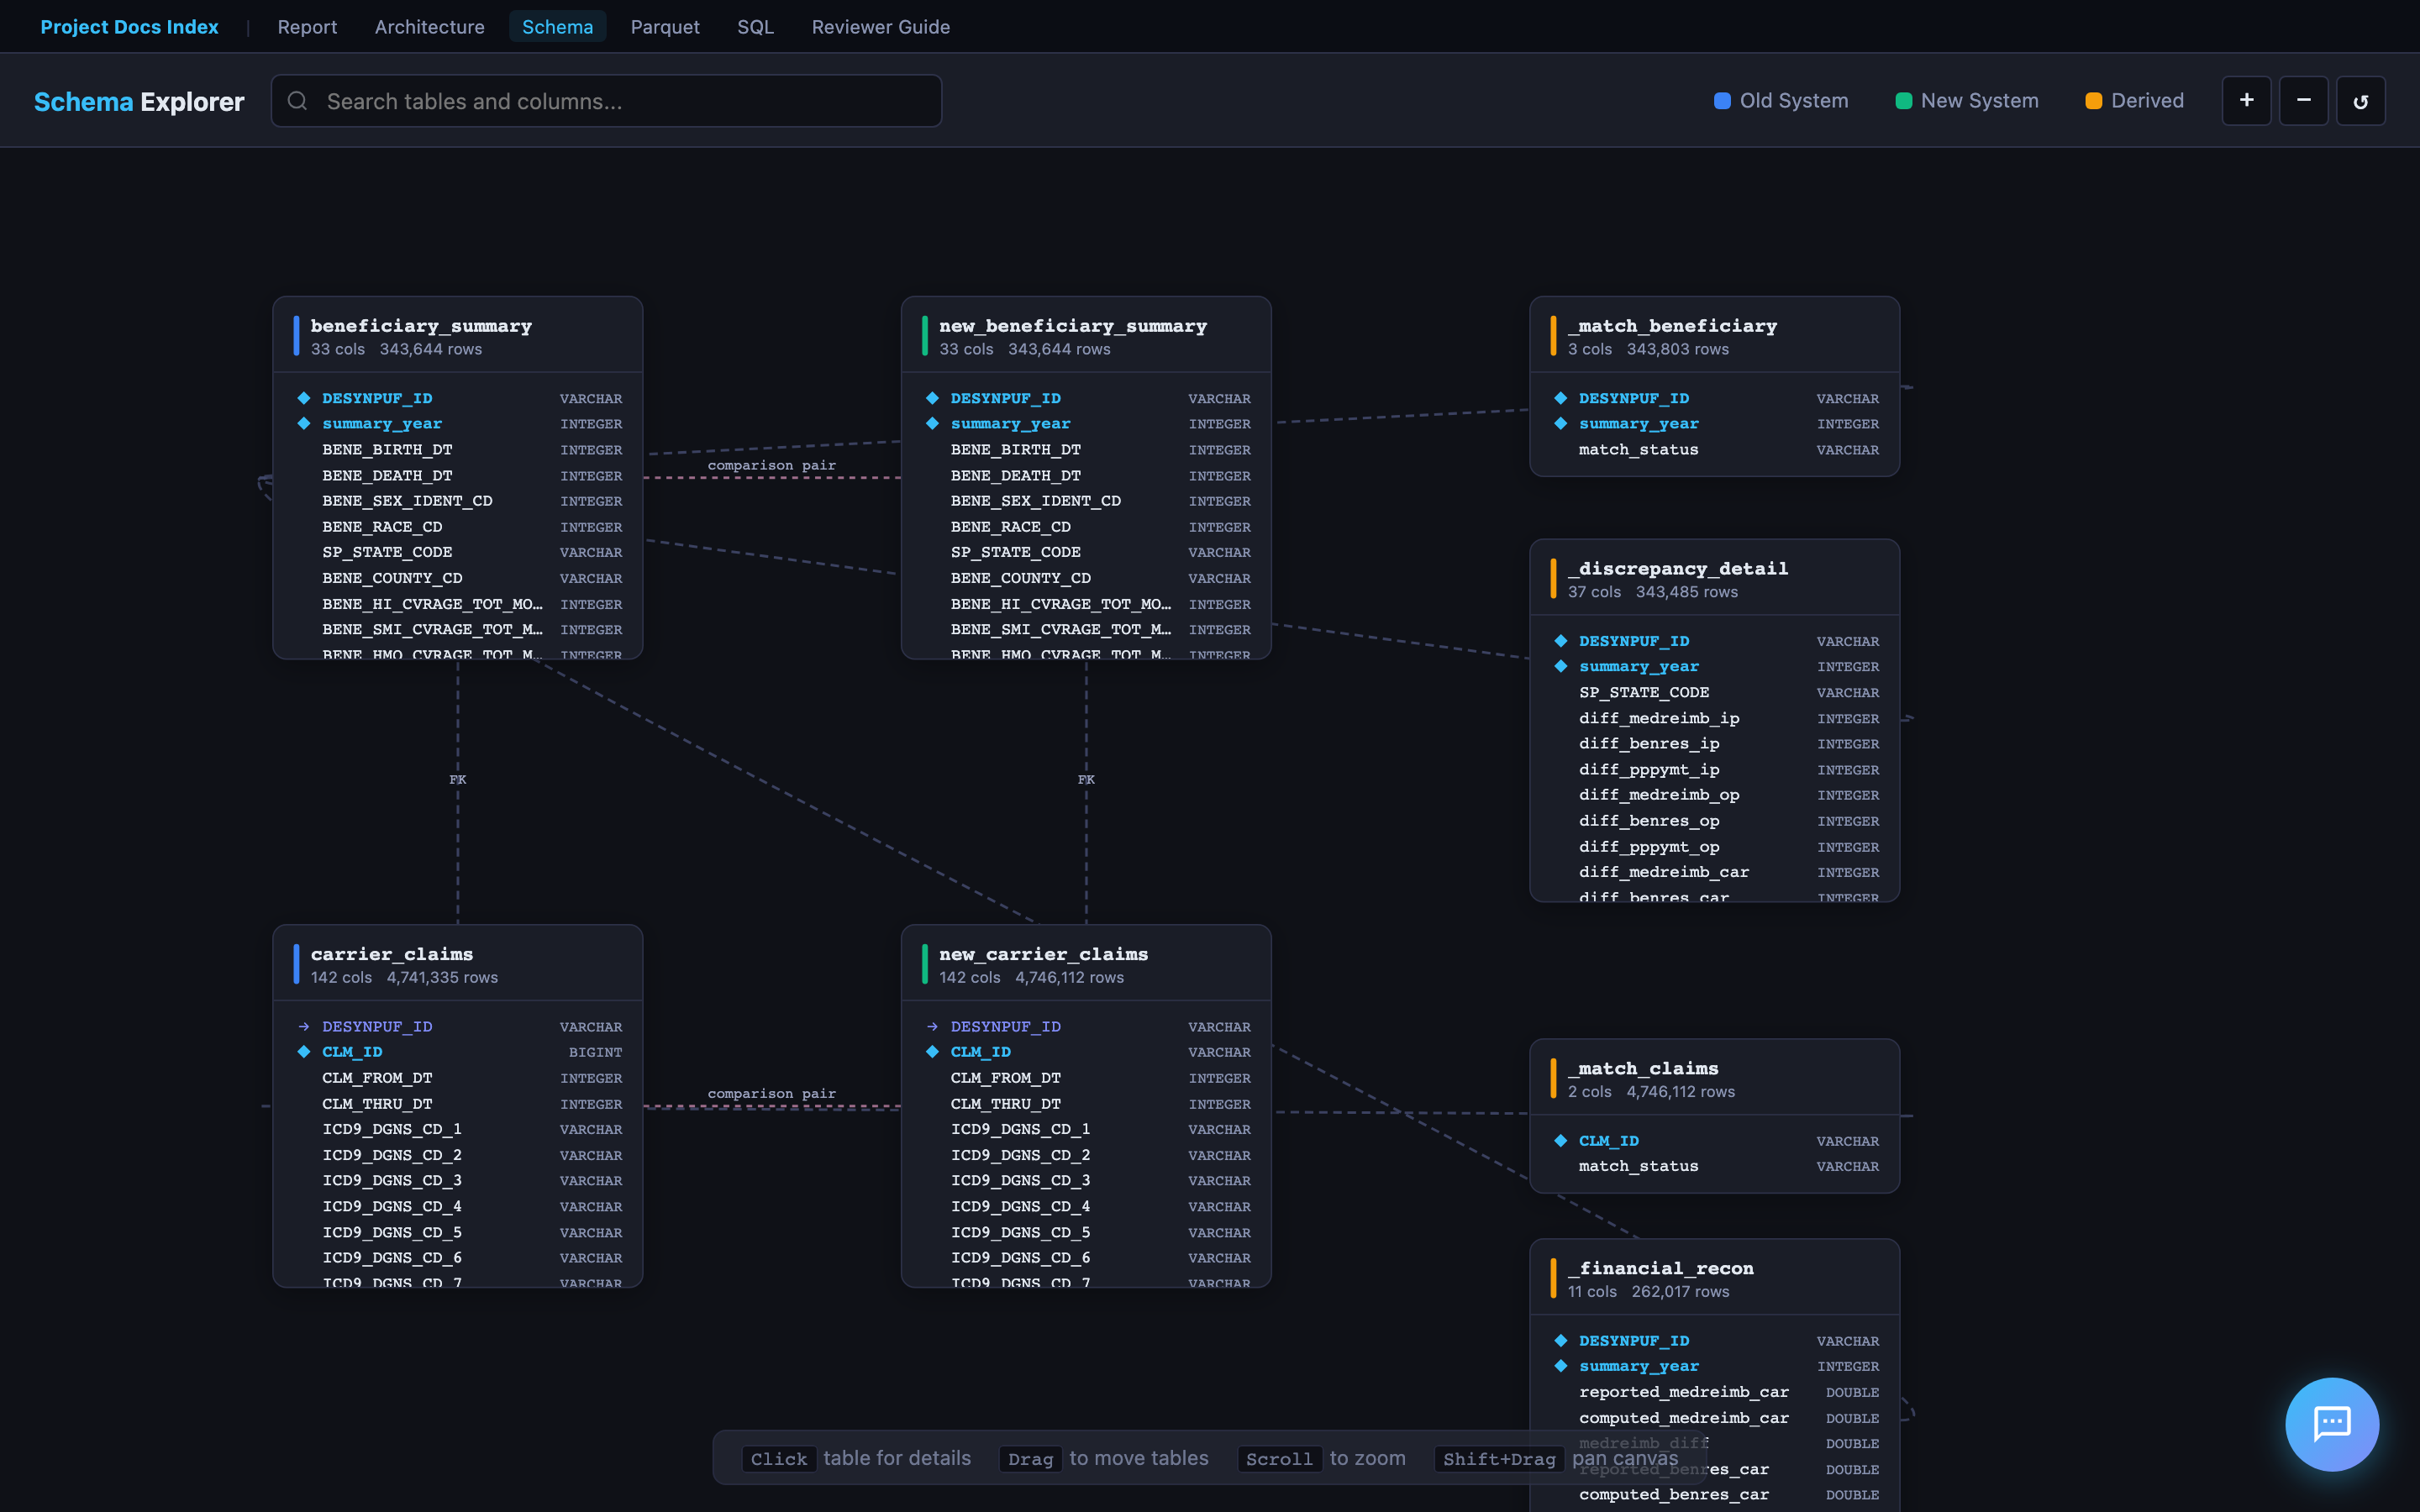Viewport: 2420px width, 1512px height.
Task: Open the chat assistant bubble
Action: 2331,1424
